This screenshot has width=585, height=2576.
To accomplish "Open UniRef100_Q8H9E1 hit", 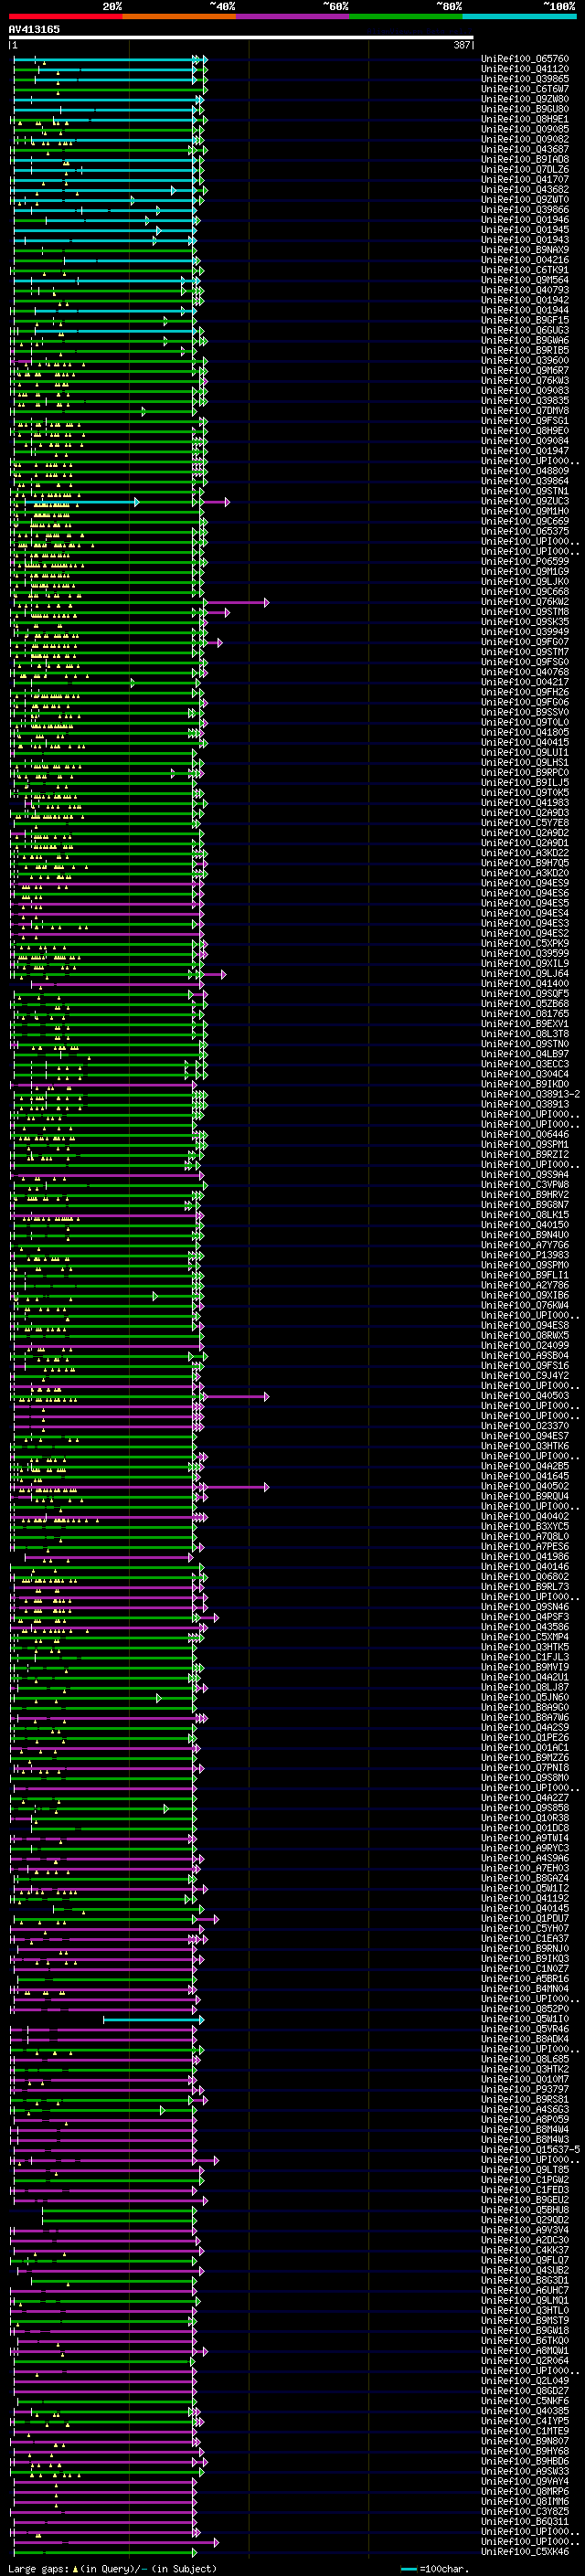I will coord(525,119).
